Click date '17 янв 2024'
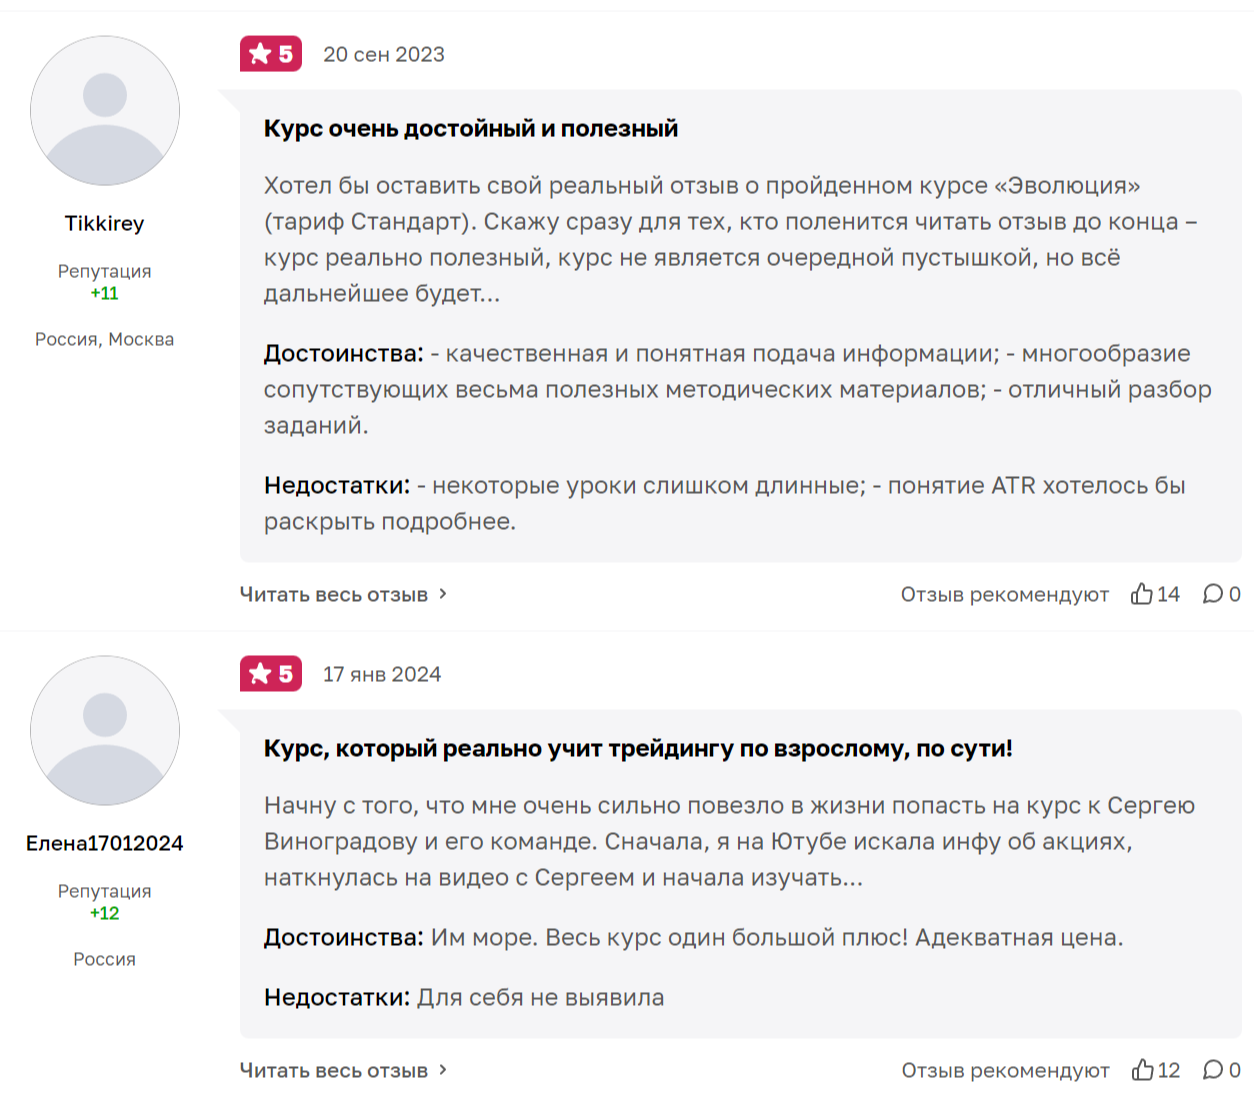The image size is (1254, 1101). pyautogui.click(x=382, y=674)
